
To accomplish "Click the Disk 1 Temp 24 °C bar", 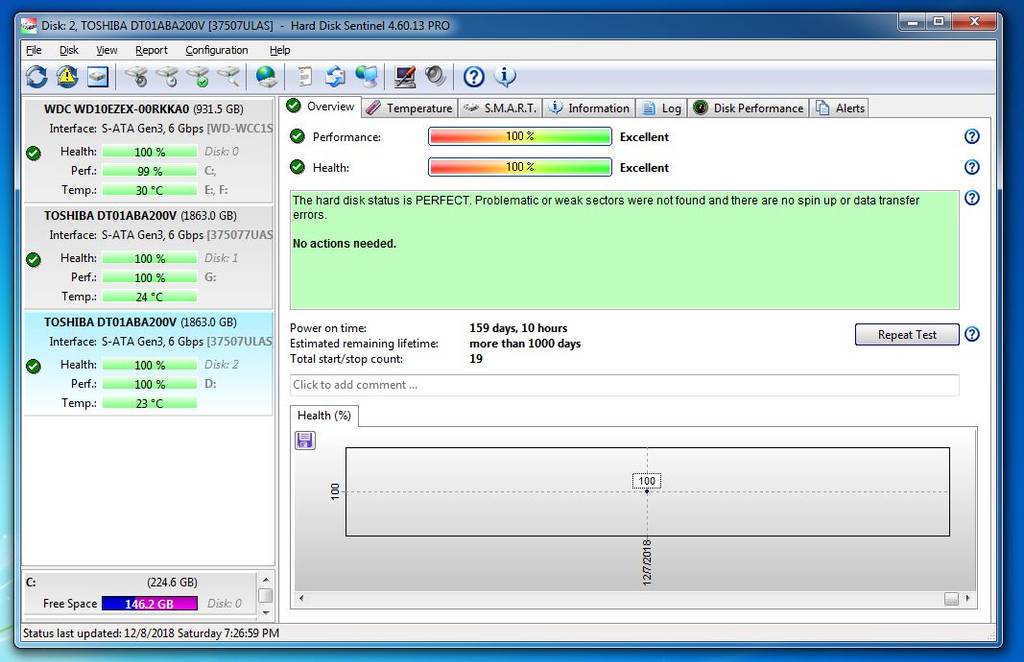I will tap(150, 297).
